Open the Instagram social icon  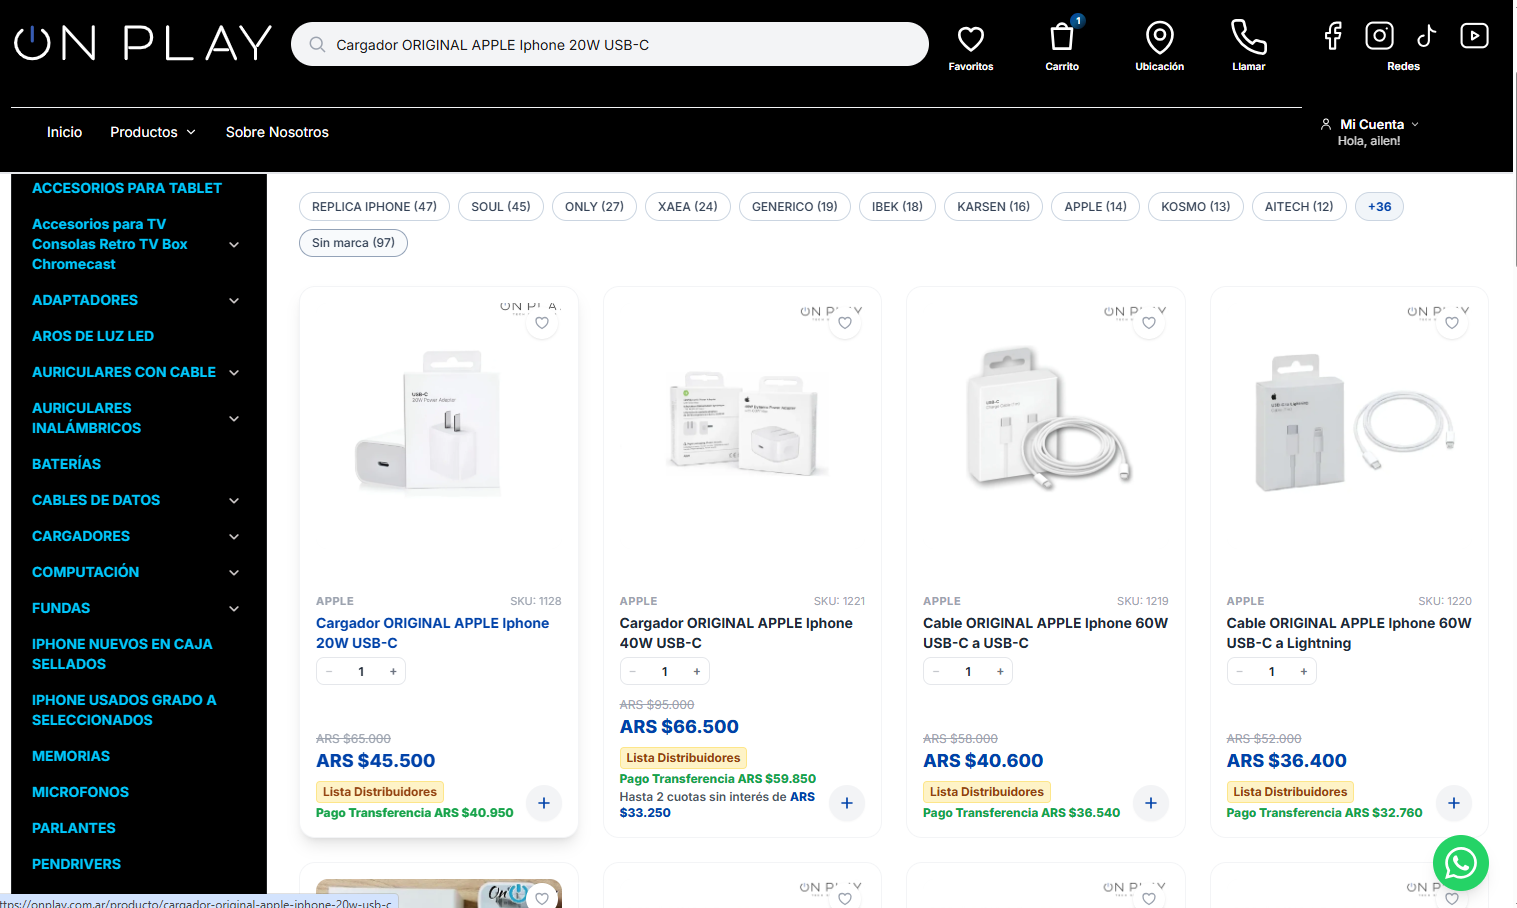(1379, 36)
